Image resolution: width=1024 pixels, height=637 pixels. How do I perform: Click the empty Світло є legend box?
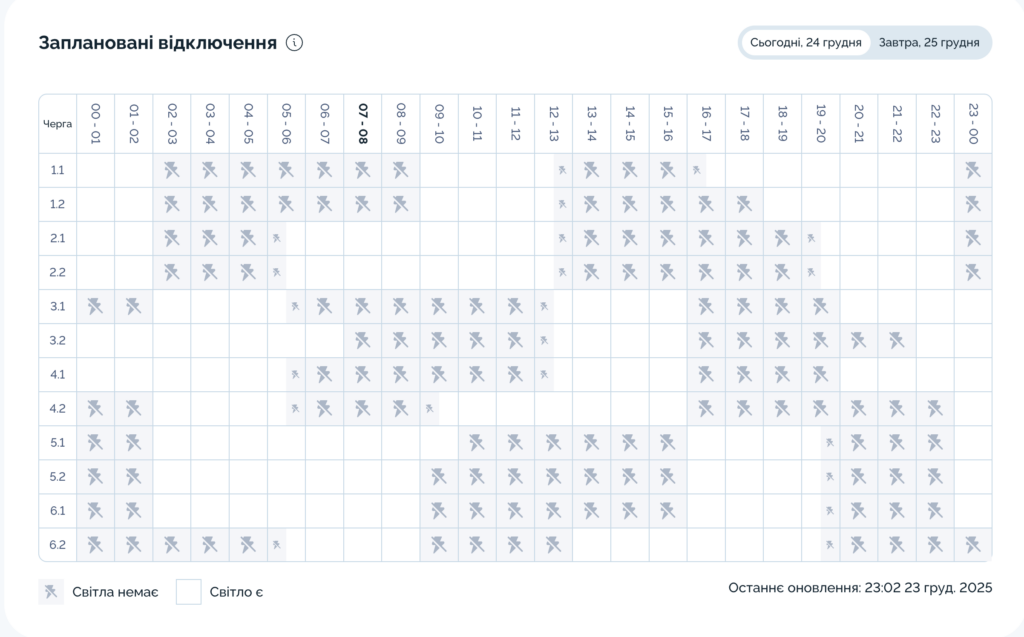point(189,592)
